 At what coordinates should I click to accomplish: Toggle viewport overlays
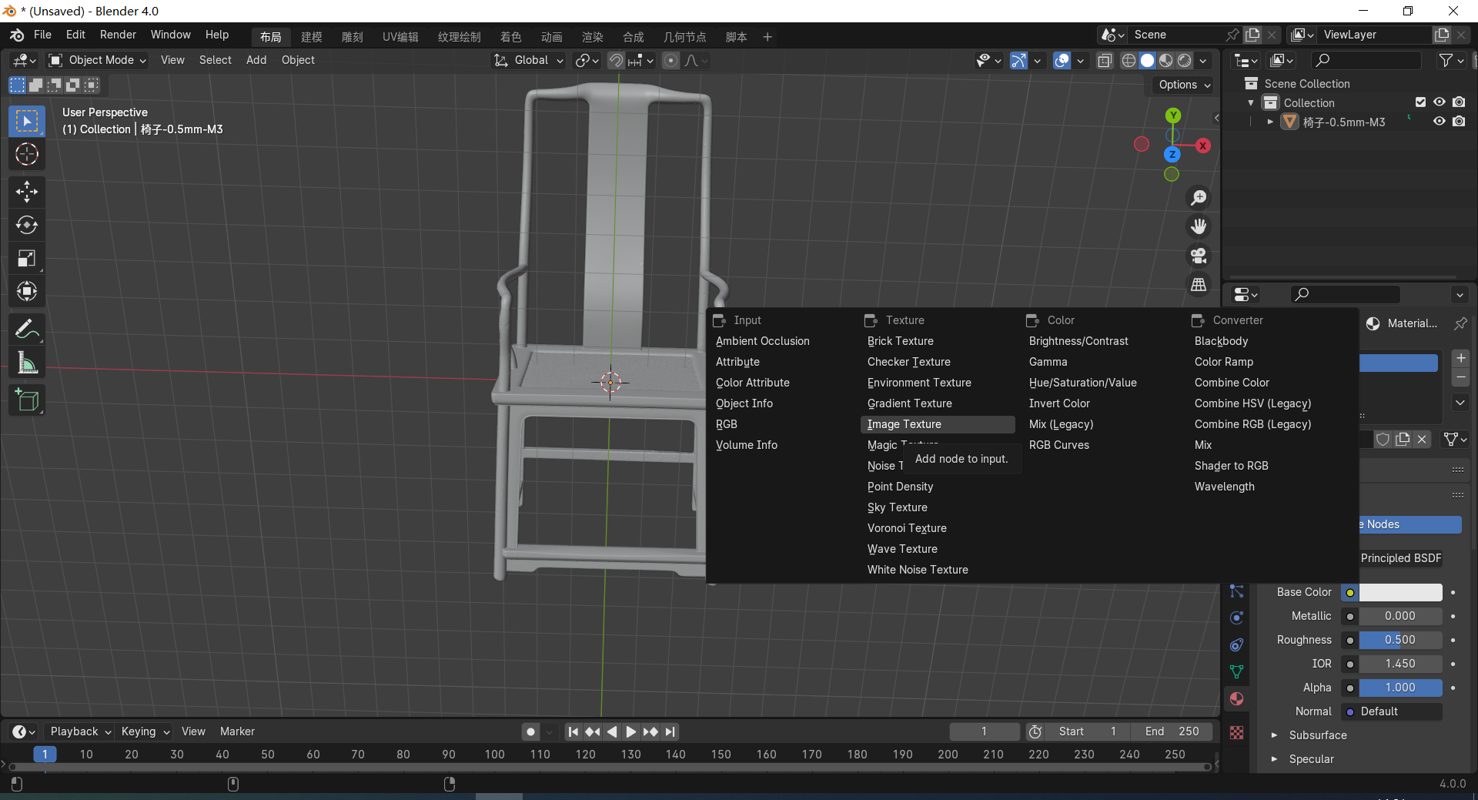click(x=1062, y=60)
